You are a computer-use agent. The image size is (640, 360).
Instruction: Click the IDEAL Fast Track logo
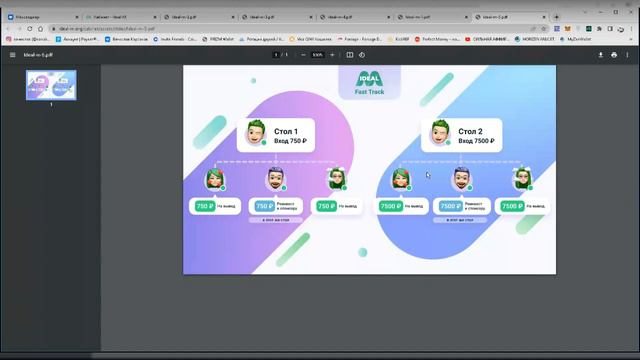coord(369,83)
